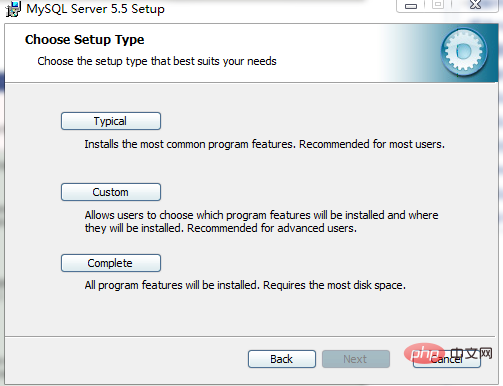The width and height of the screenshot is (503, 386).
Task: Cancel the MySQL installation
Action: point(447,360)
